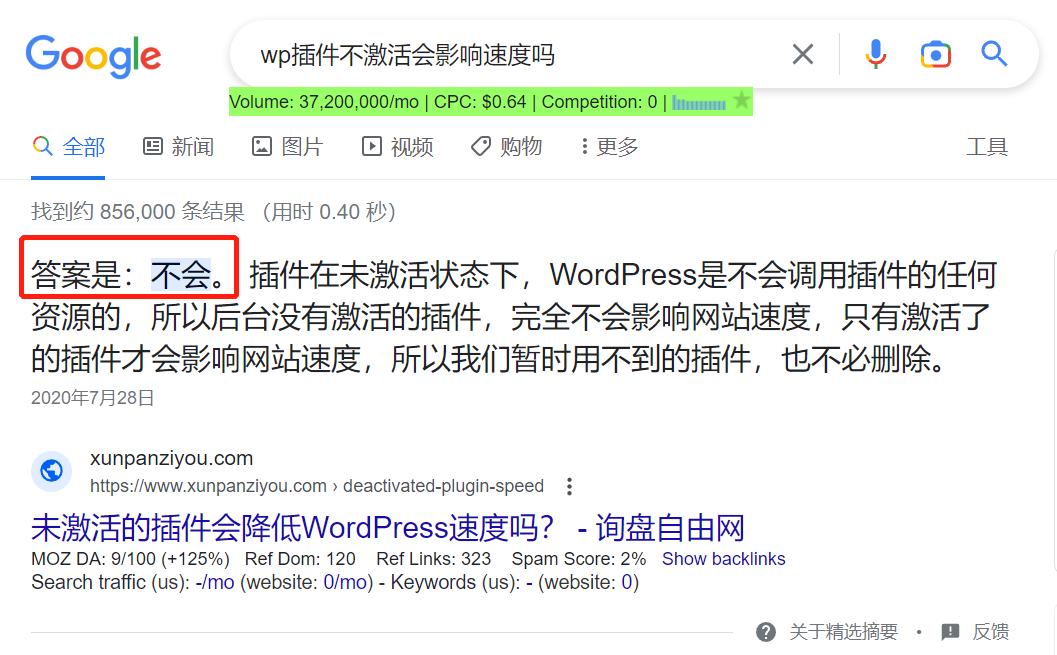
Task: Click Ref Dom: 120 text
Action: coord(300,559)
